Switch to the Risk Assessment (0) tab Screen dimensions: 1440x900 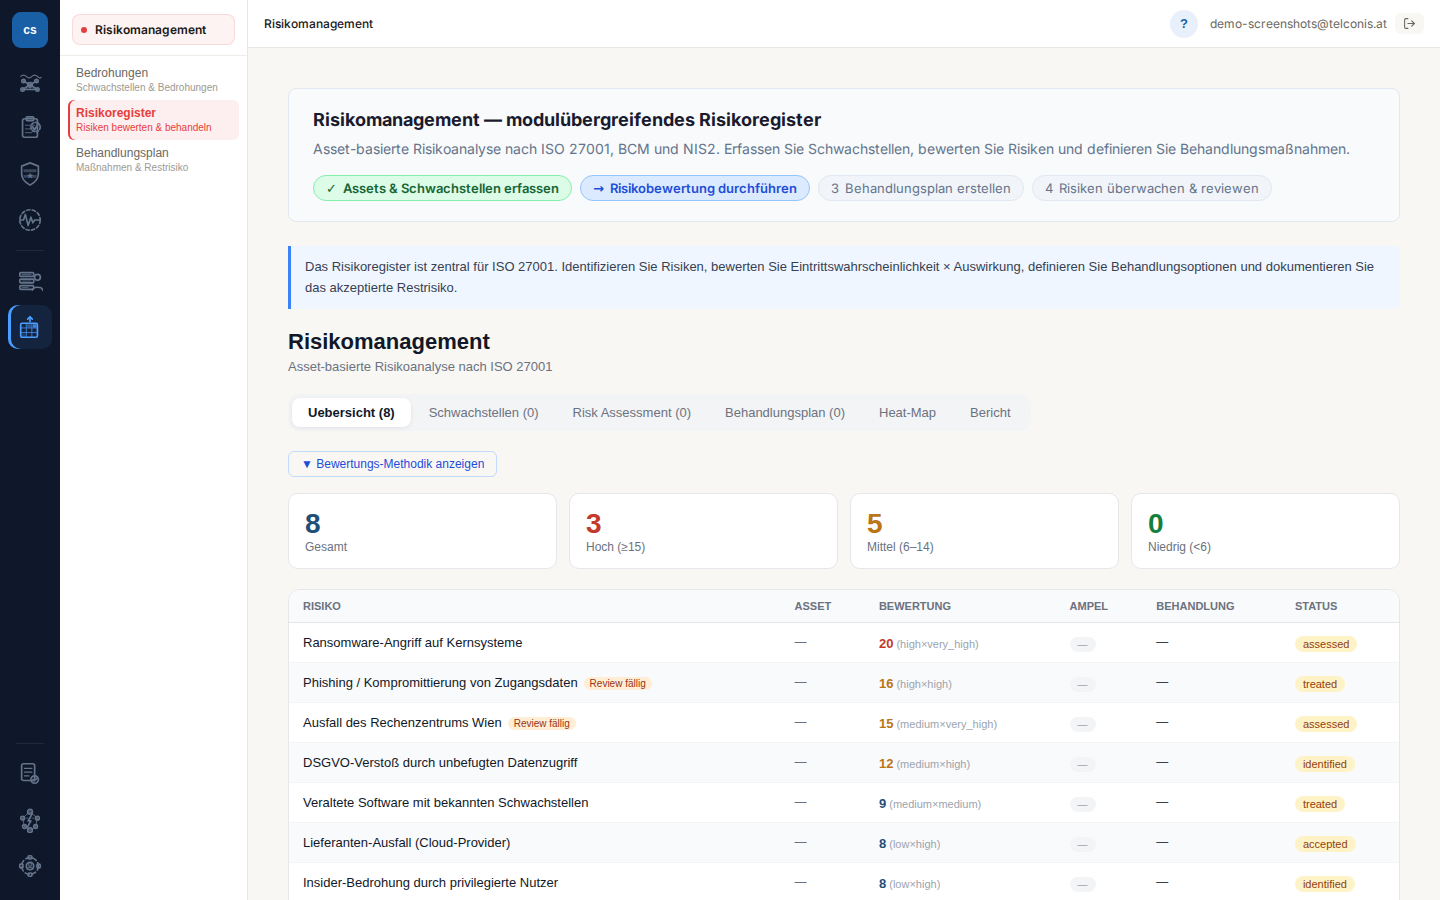tap(632, 413)
